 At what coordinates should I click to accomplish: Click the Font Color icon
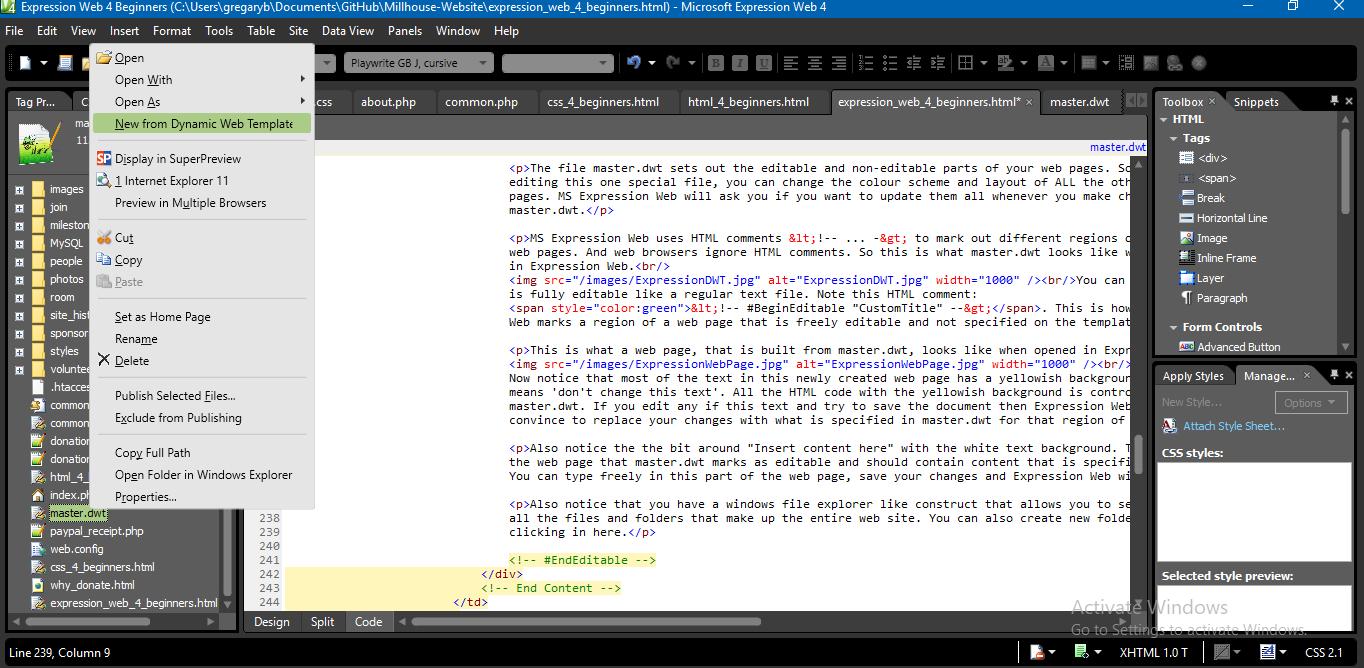(1046, 63)
